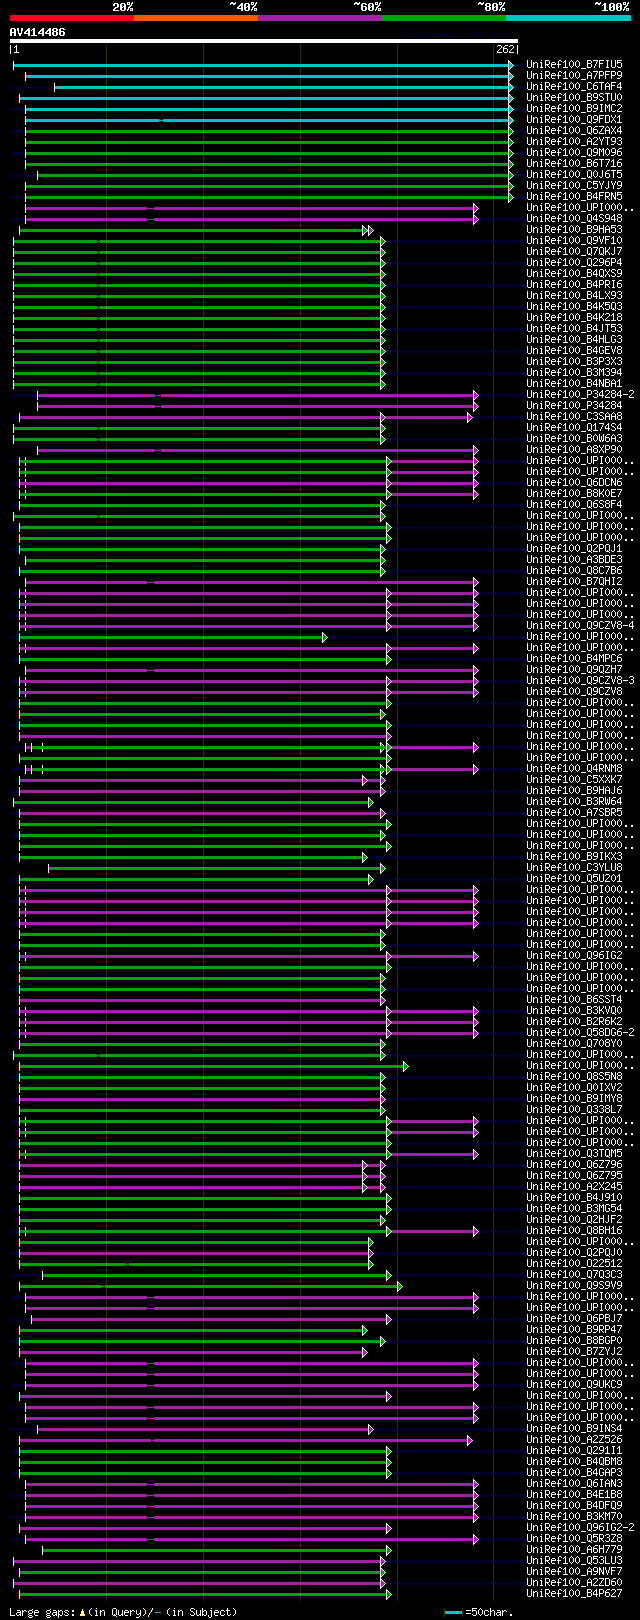The height and width of the screenshot is (1620, 640).
Task: Select the UniRef100_B4NBA1 entry
Action: point(574,383)
